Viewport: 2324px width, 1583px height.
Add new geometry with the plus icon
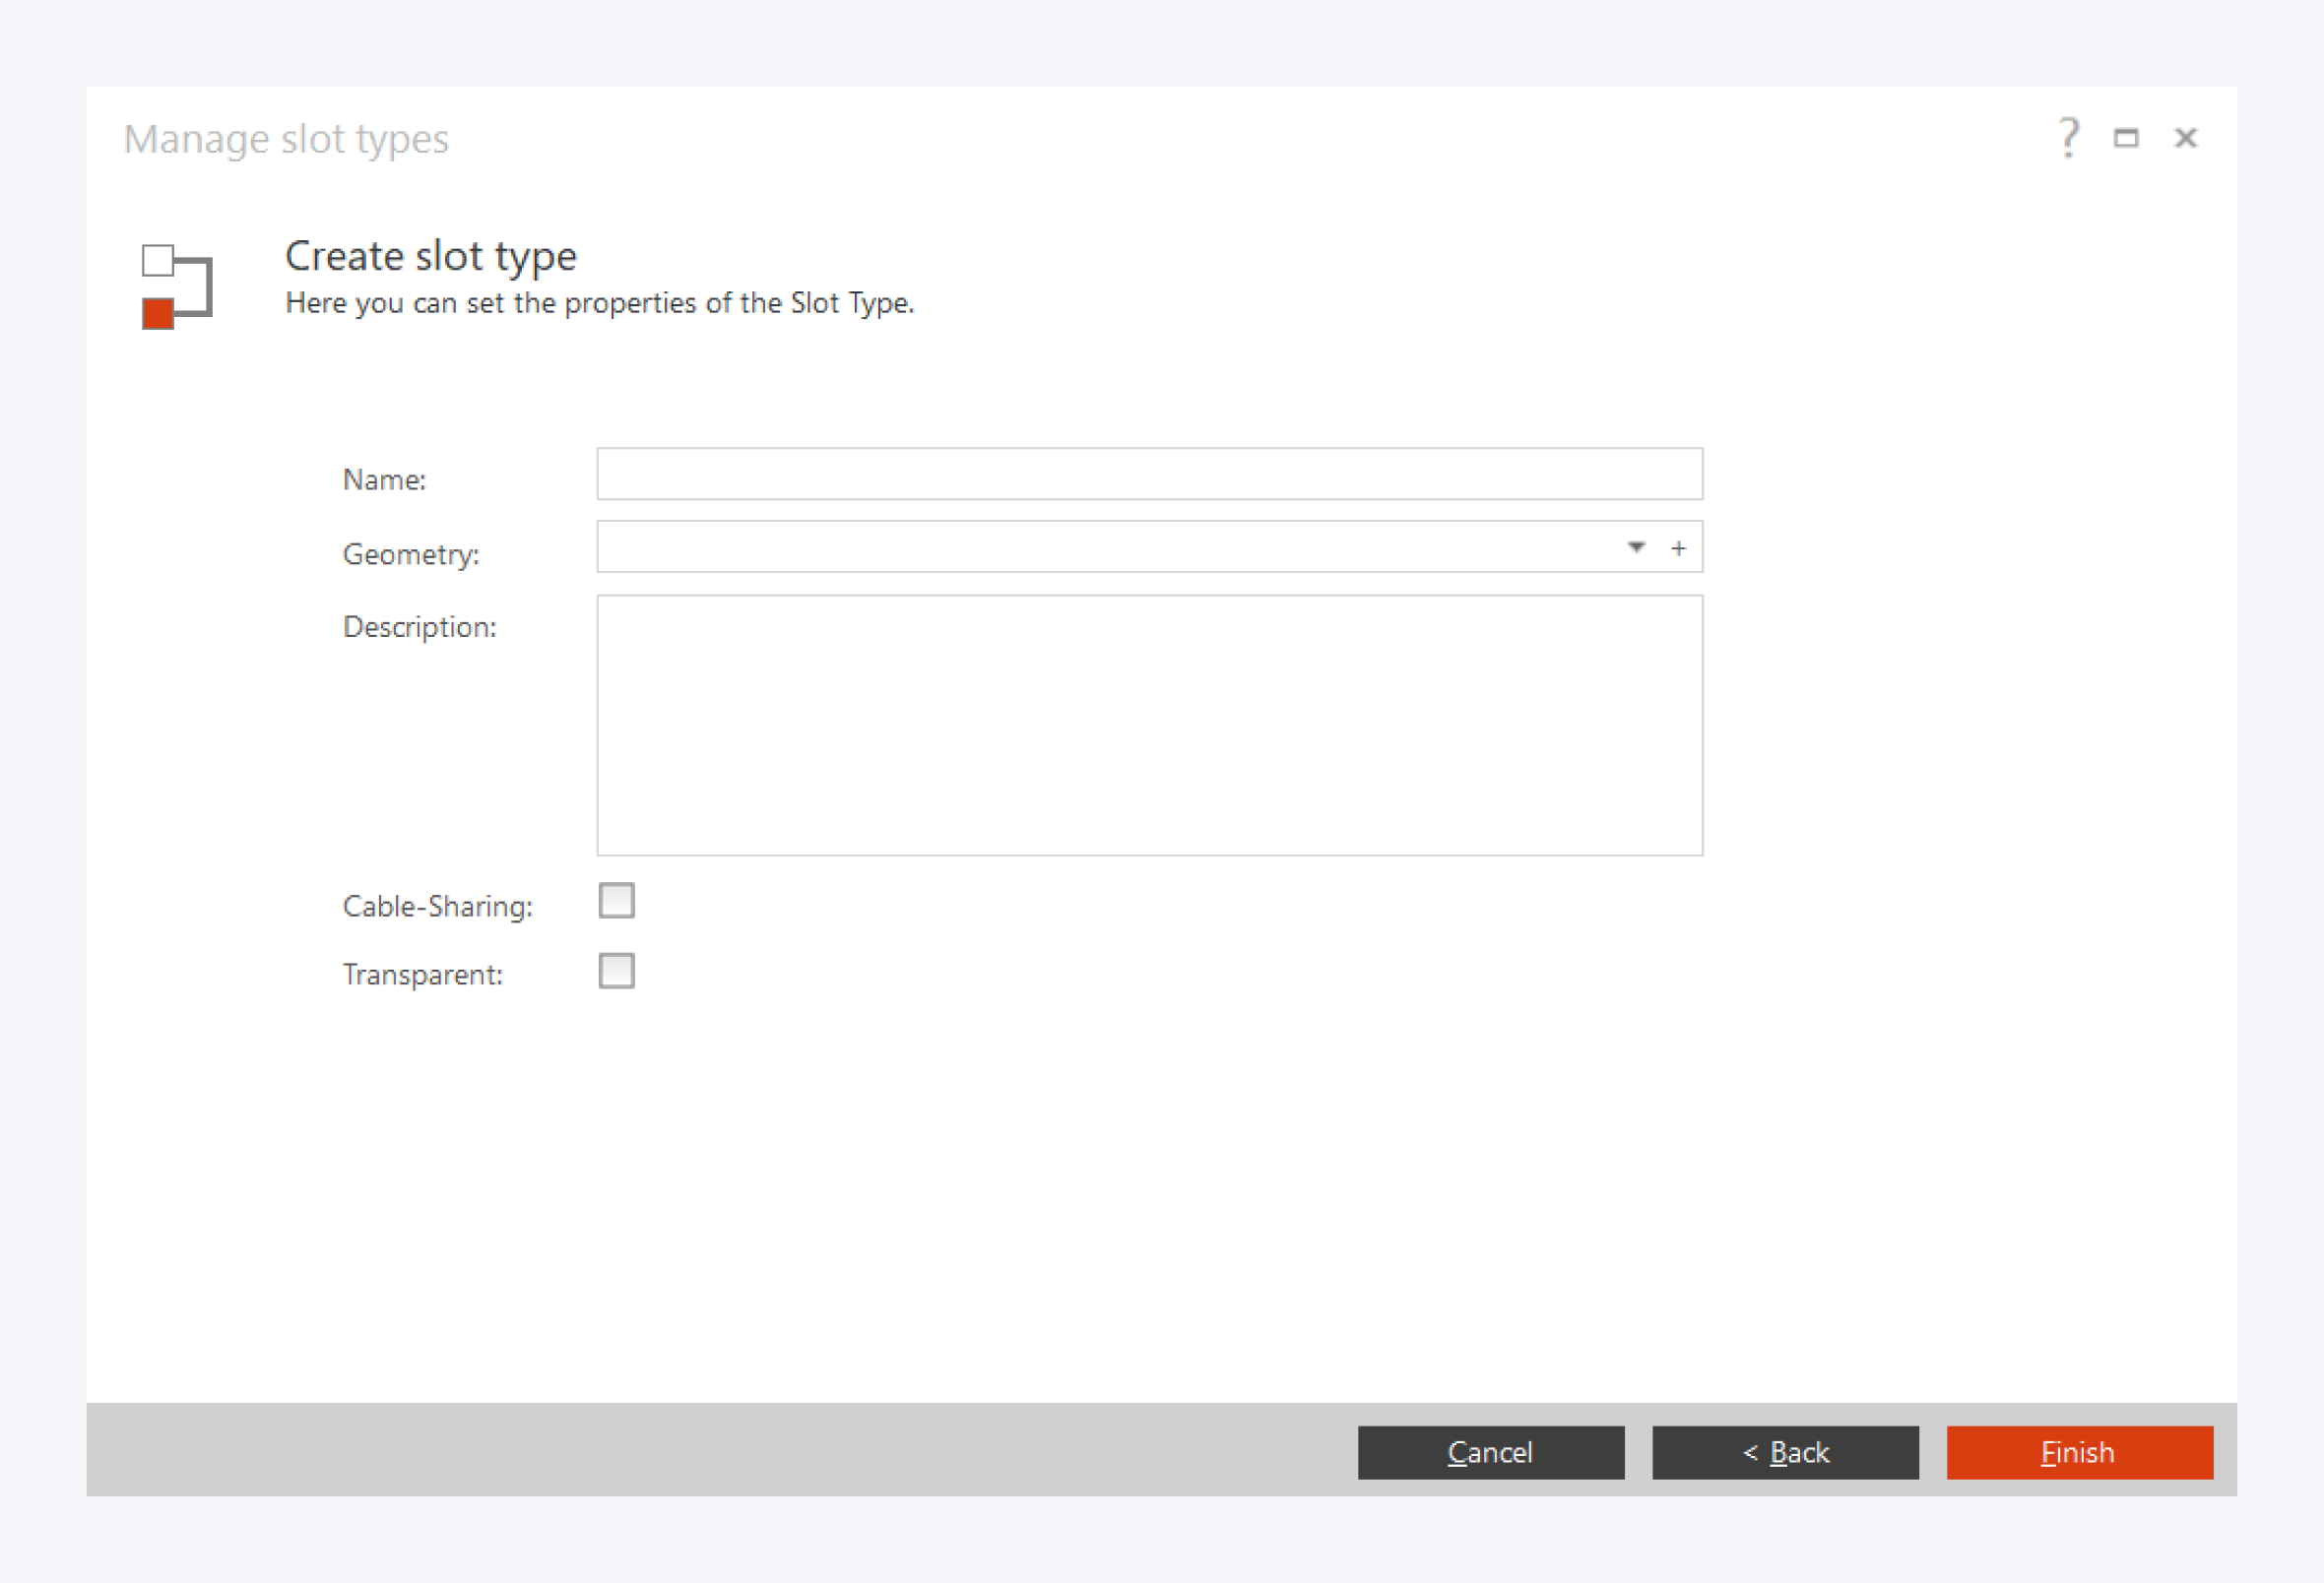[1679, 548]
